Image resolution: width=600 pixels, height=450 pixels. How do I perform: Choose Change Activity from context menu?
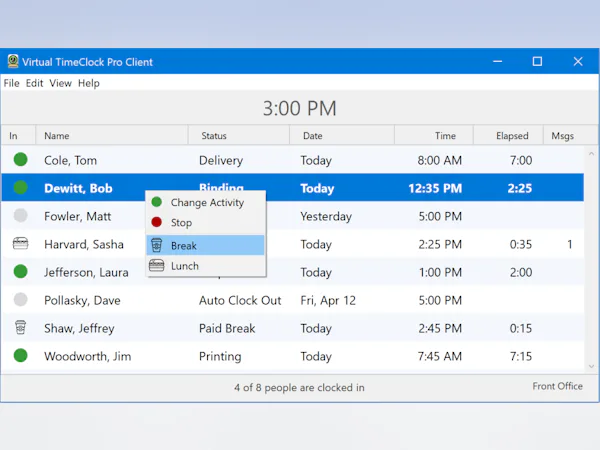[207, 202]
